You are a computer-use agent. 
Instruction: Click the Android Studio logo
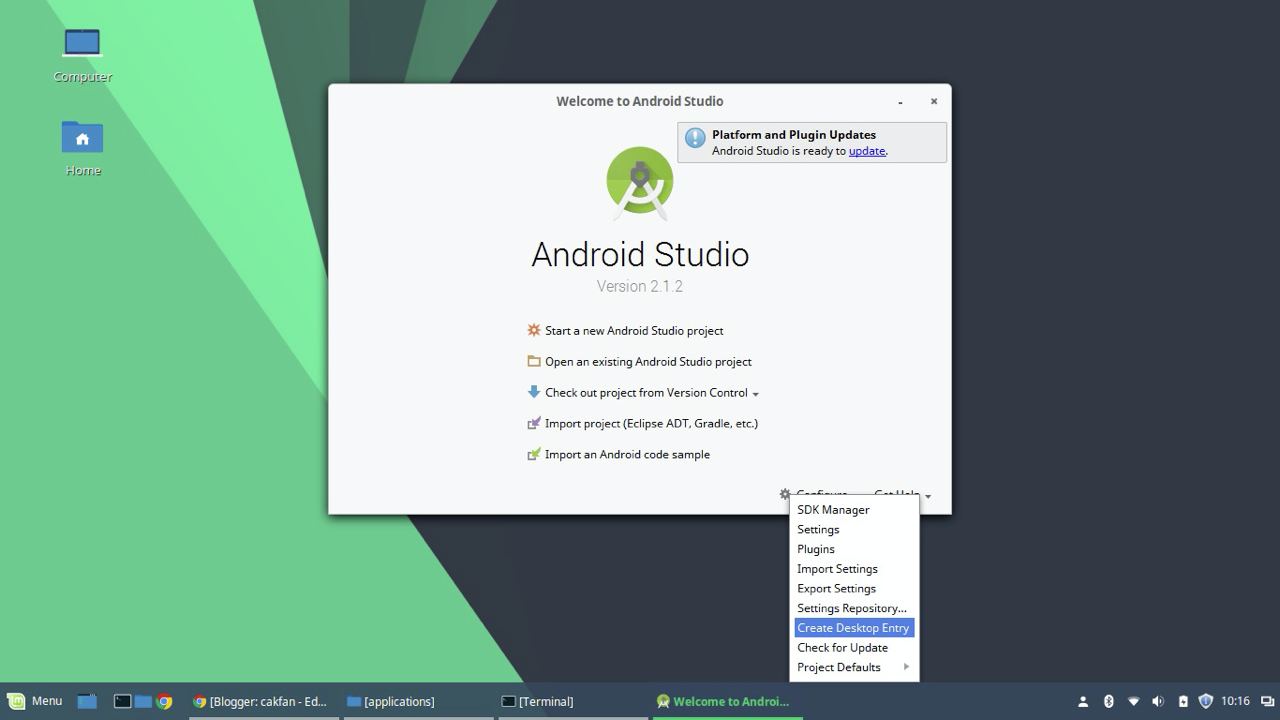pos(640,183)
